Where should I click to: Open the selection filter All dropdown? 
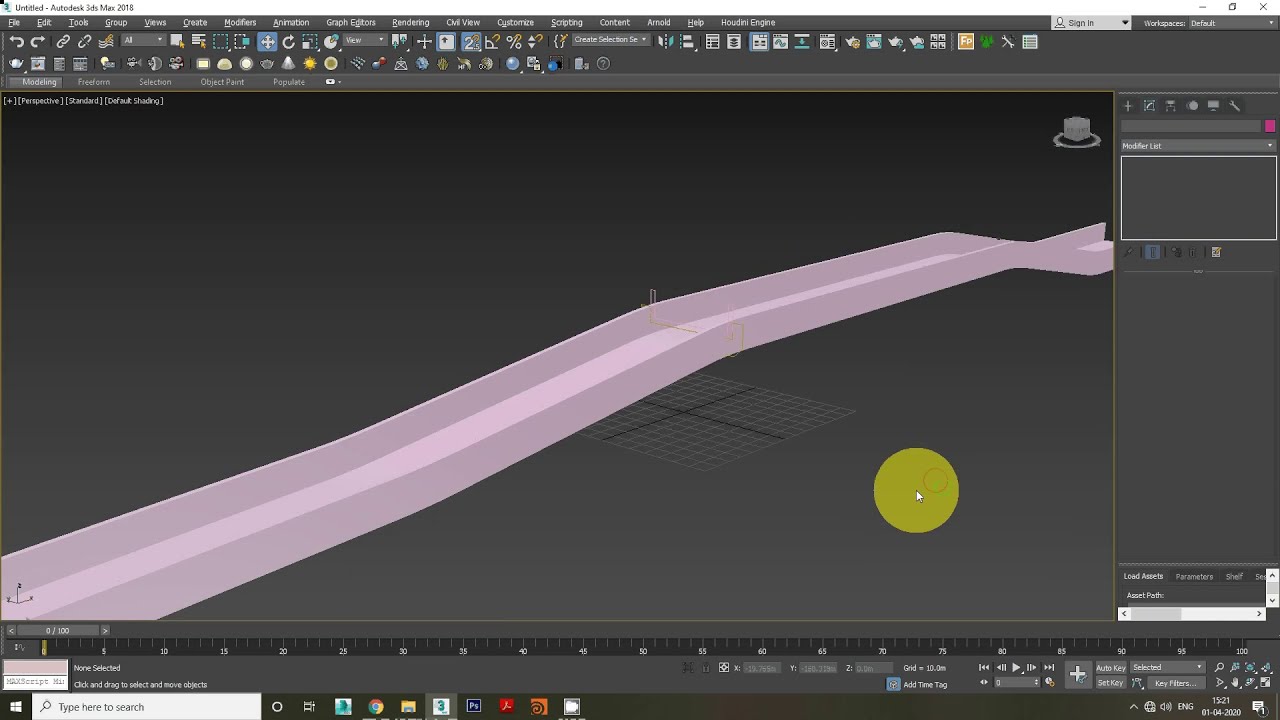[143, 41]
